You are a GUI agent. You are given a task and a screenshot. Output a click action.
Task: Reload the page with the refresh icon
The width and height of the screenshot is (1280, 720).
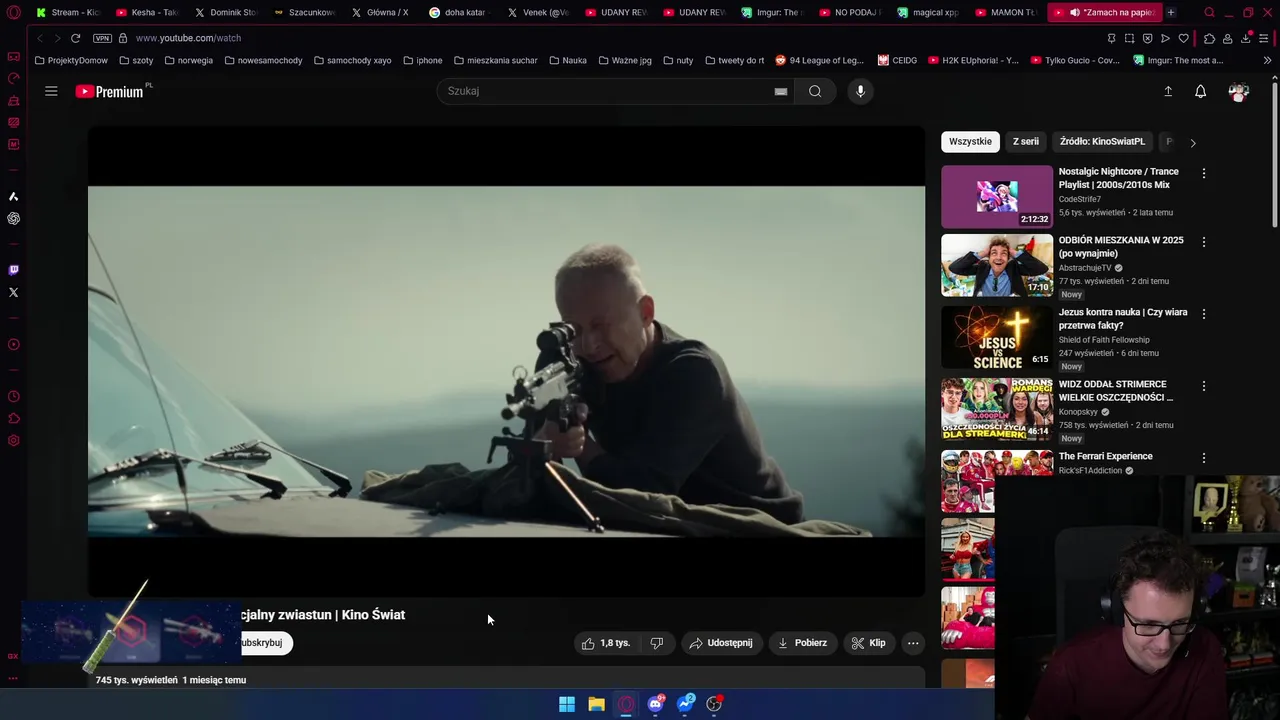tap(75, 38)
